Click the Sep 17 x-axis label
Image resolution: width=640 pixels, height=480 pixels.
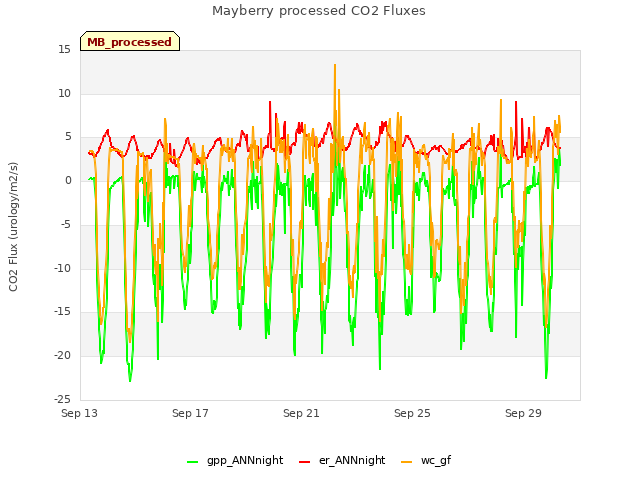[190, 413]
